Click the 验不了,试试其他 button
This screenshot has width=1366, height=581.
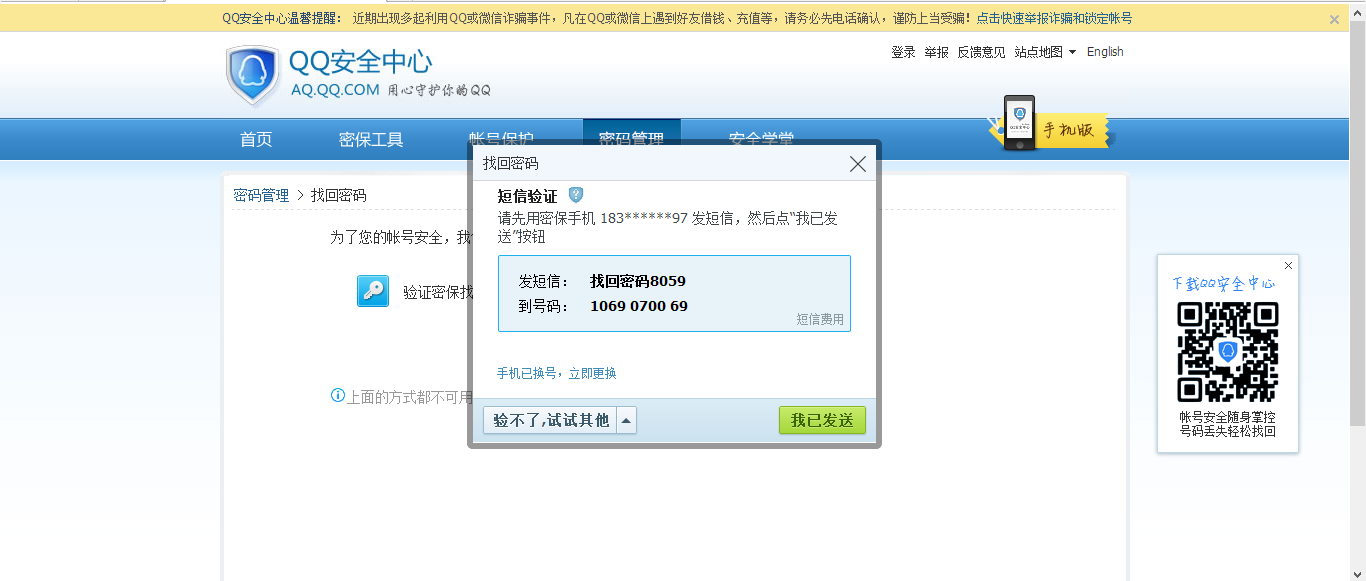click(551, 421)
